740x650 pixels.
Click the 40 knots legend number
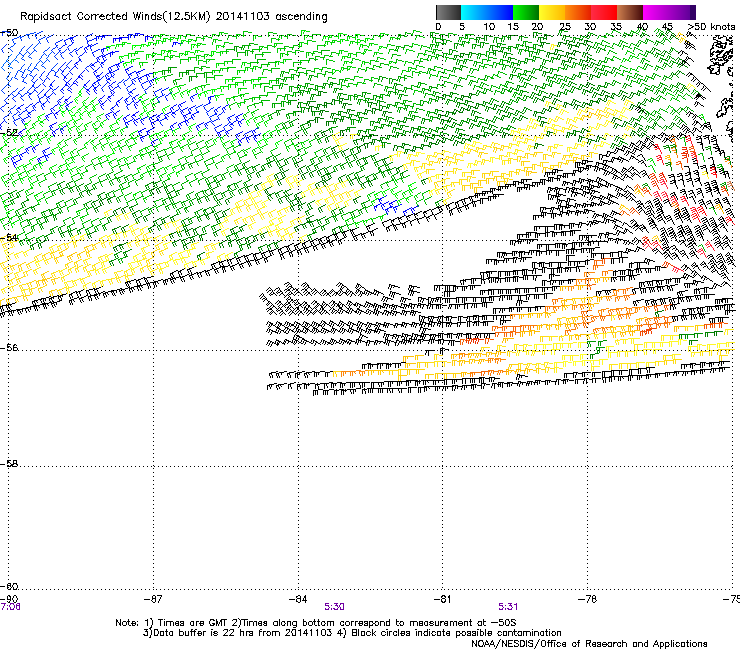pyautogui.click(x=642, y=27)
